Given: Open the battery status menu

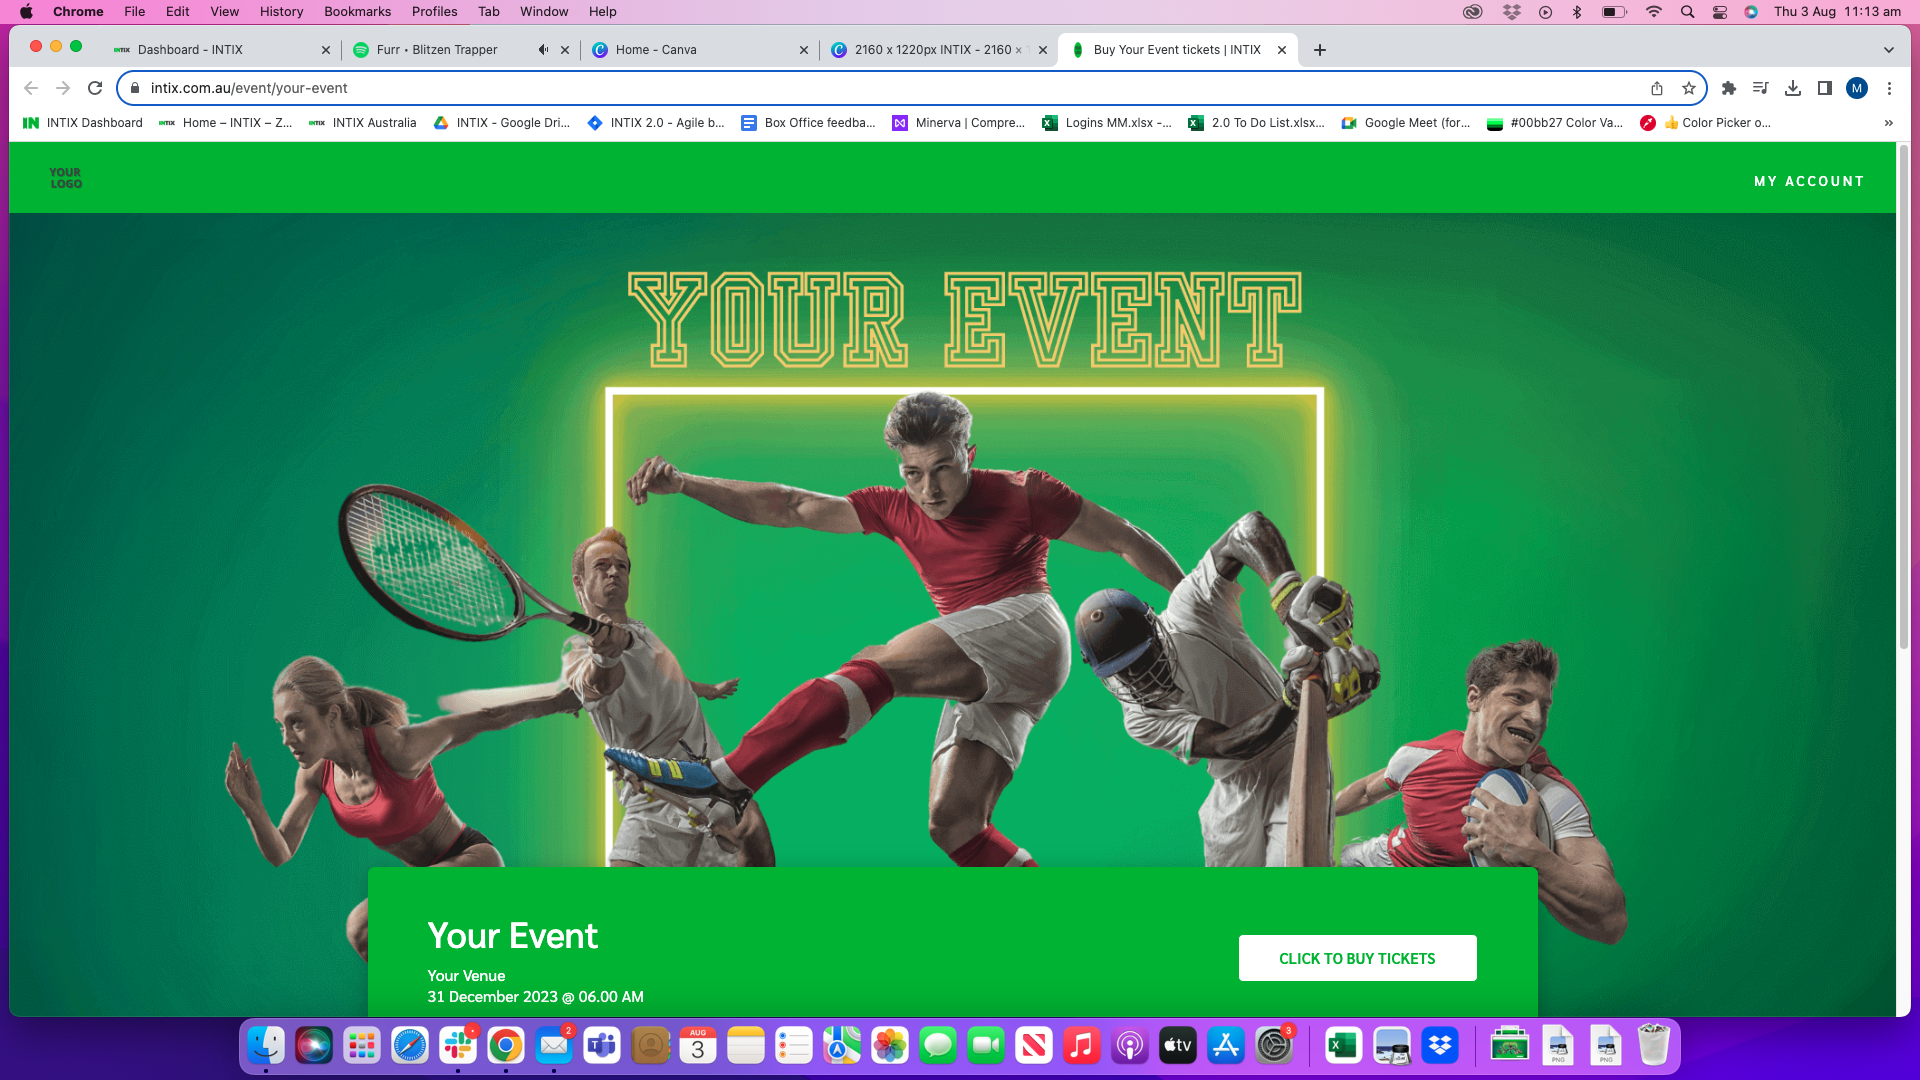Looking at the screenshot, I should tap(1614, 12).
